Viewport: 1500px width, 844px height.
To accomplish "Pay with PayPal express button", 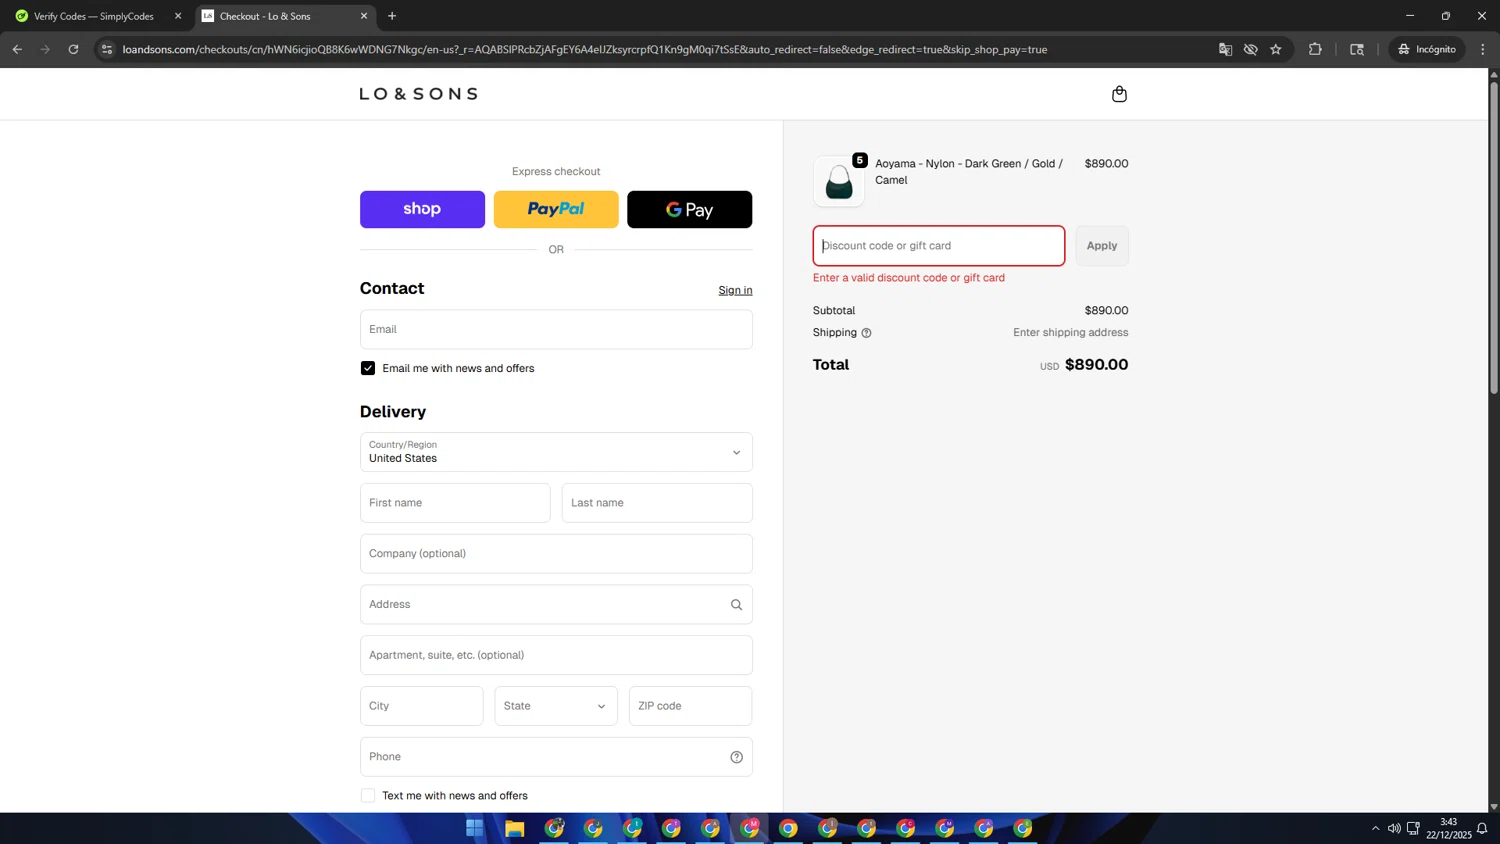I will [x=556, y=209].
